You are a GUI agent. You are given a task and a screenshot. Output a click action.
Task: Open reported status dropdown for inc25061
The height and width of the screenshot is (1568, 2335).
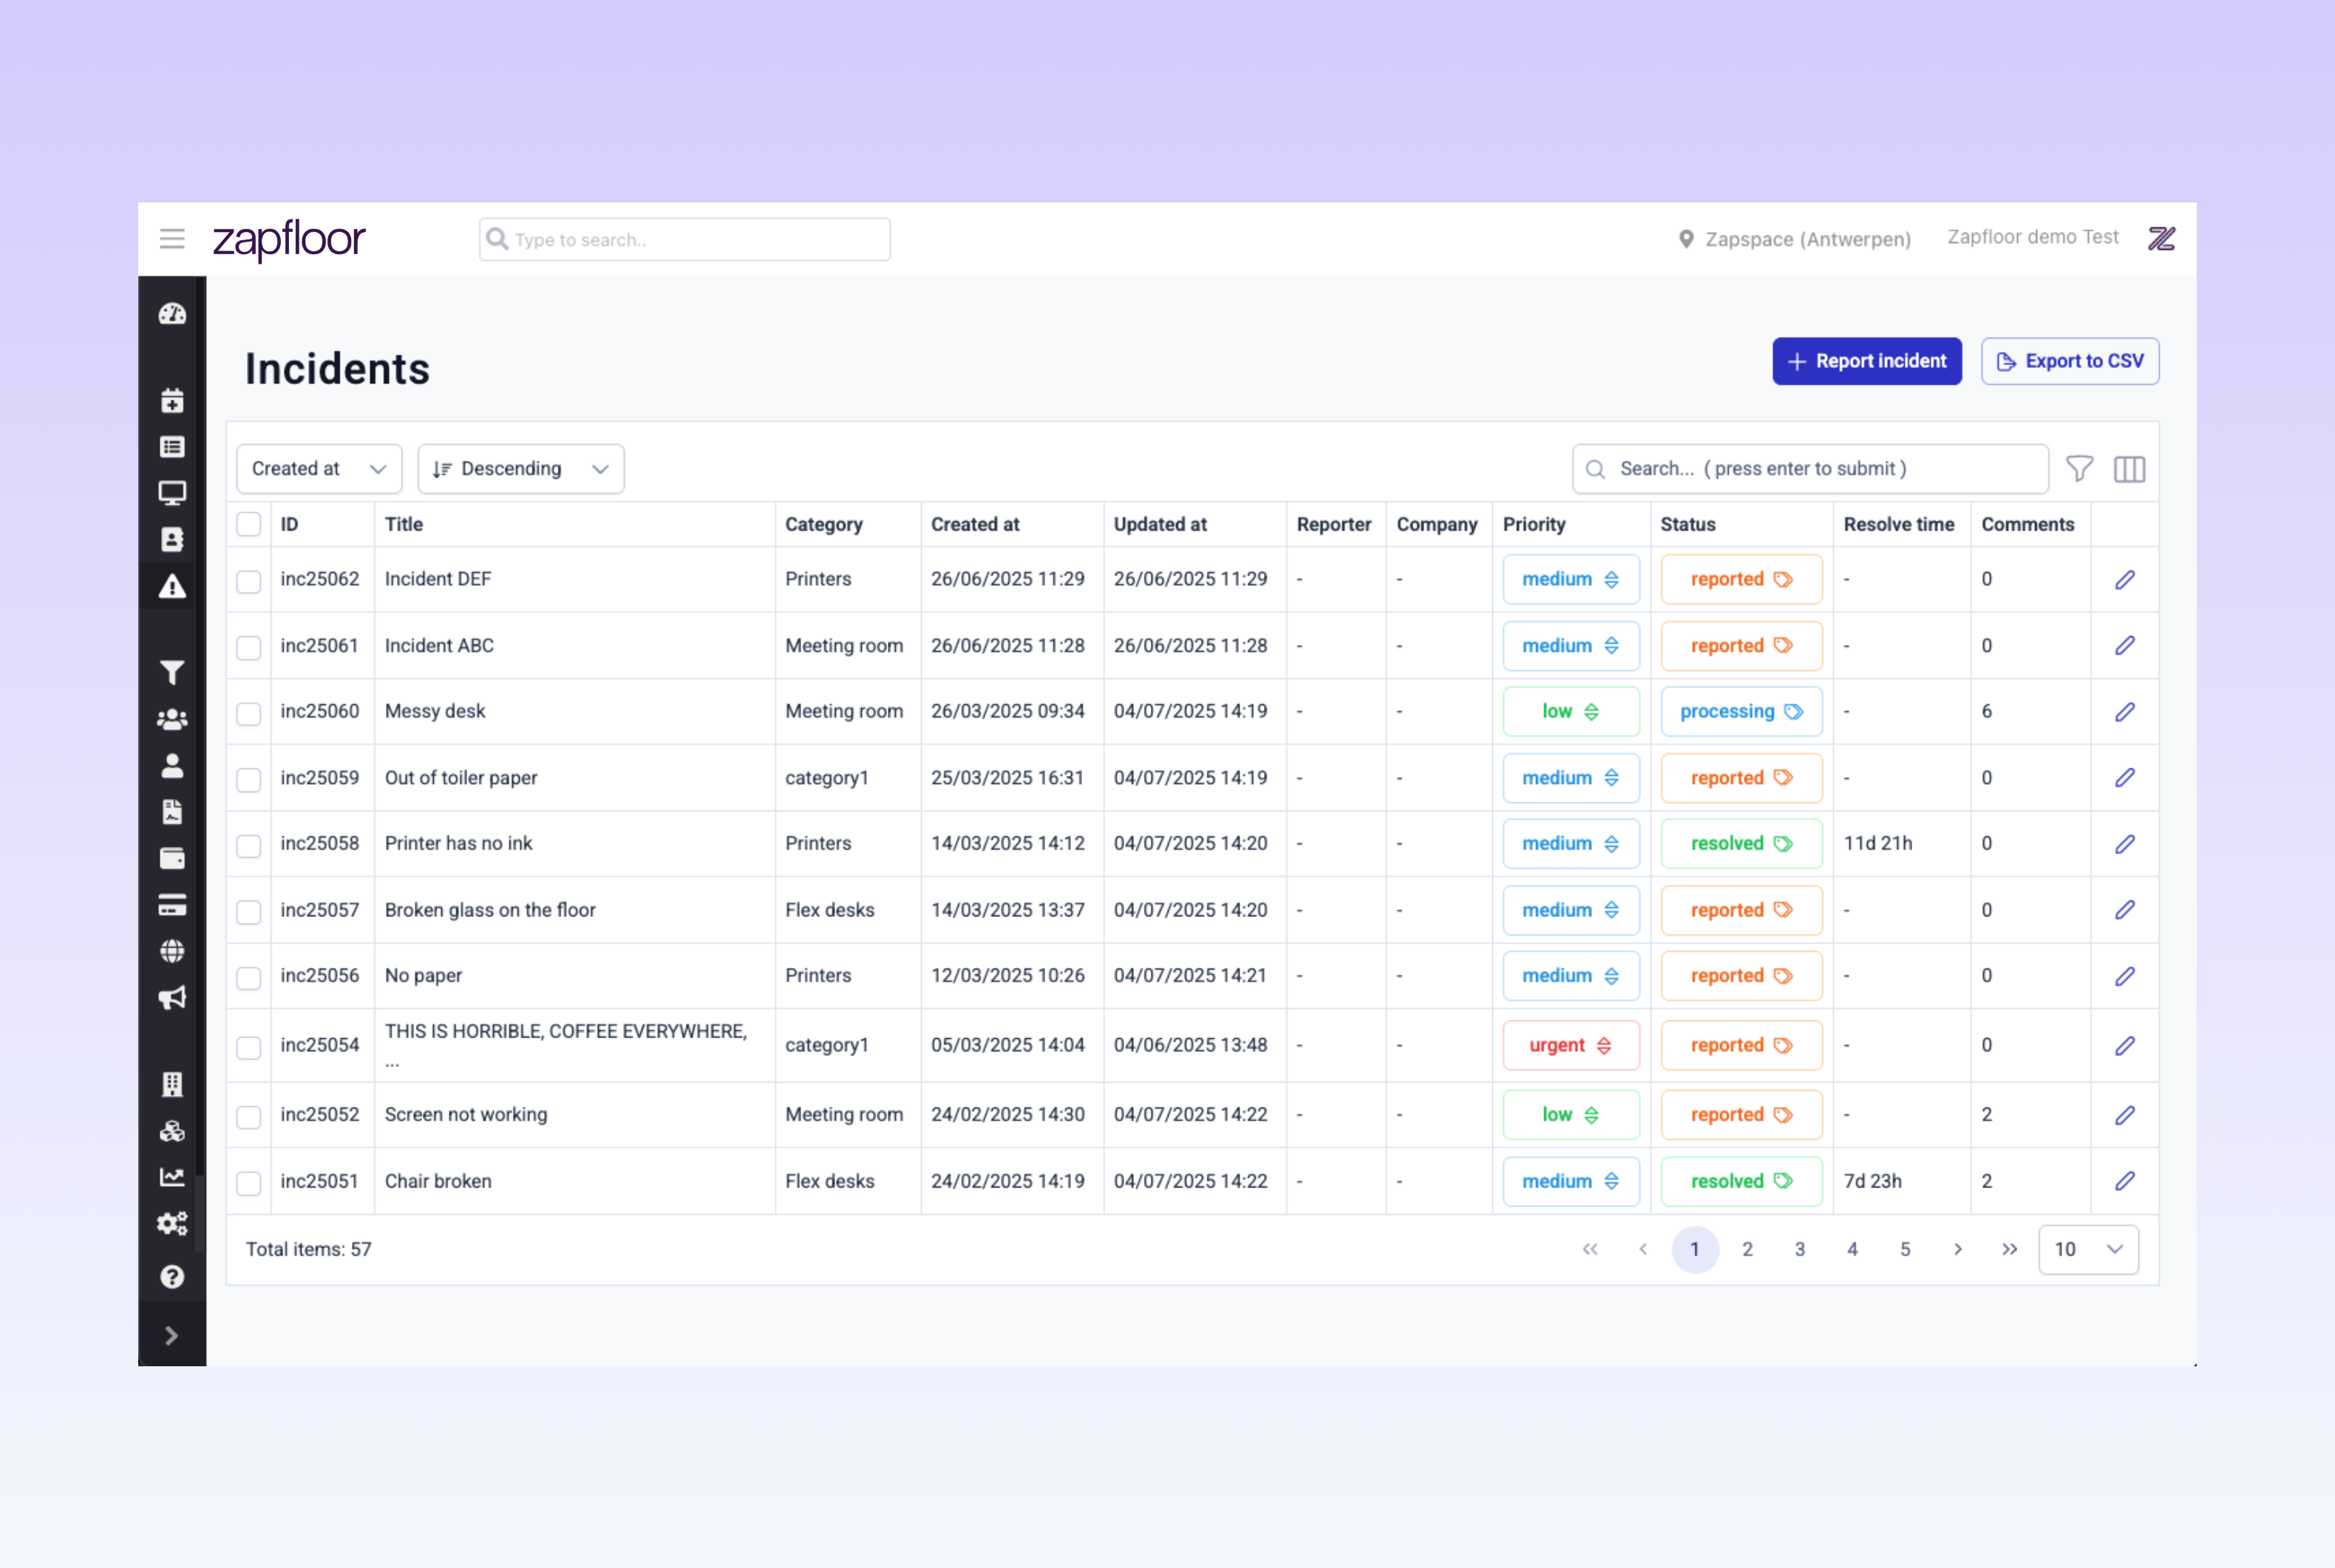(x=1741, y=645)
